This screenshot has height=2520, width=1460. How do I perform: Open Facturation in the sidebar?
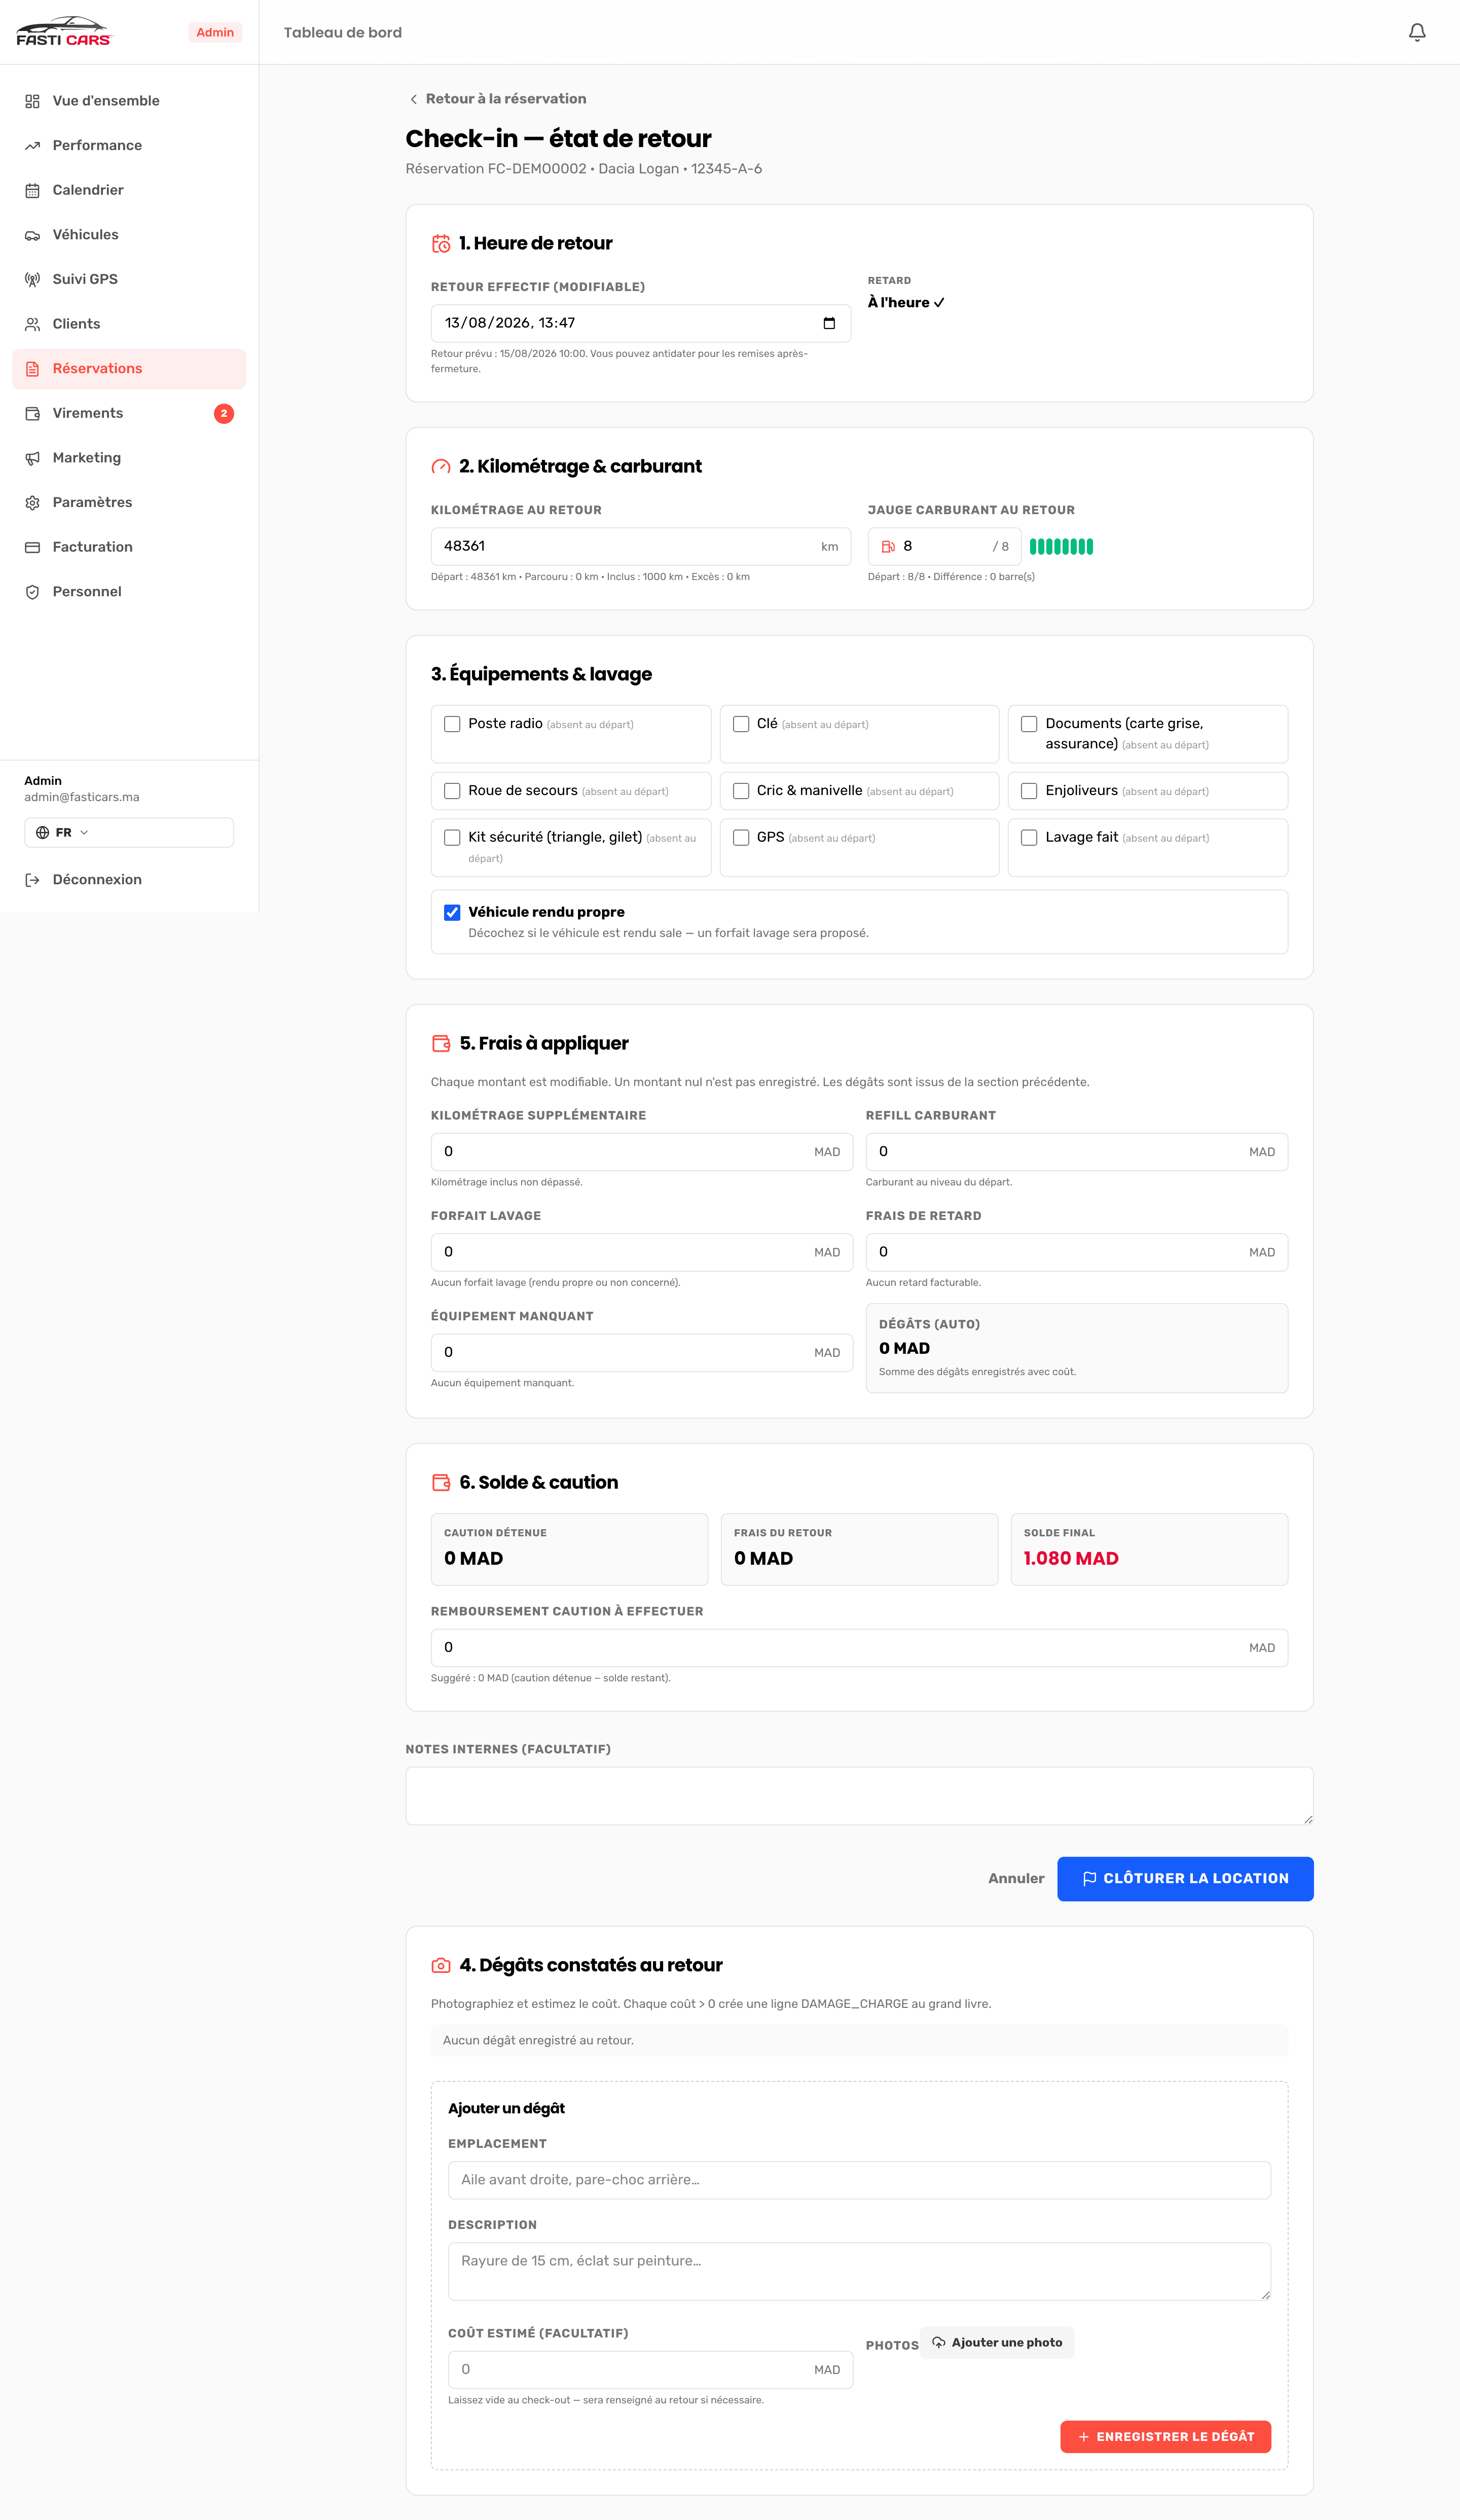tap(129, 547)
